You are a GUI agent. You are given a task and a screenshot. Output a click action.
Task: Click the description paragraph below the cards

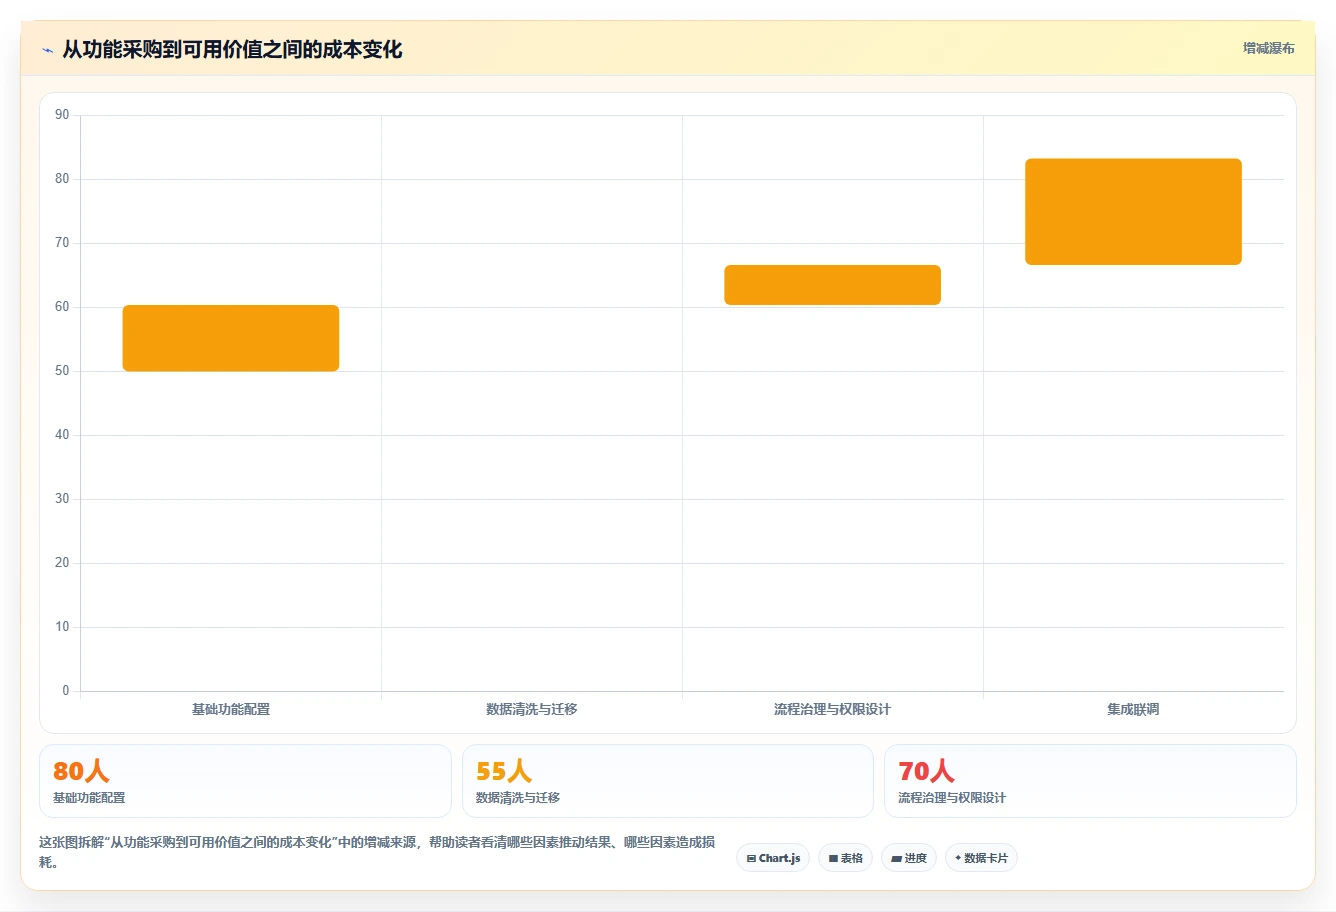point(377,852)
